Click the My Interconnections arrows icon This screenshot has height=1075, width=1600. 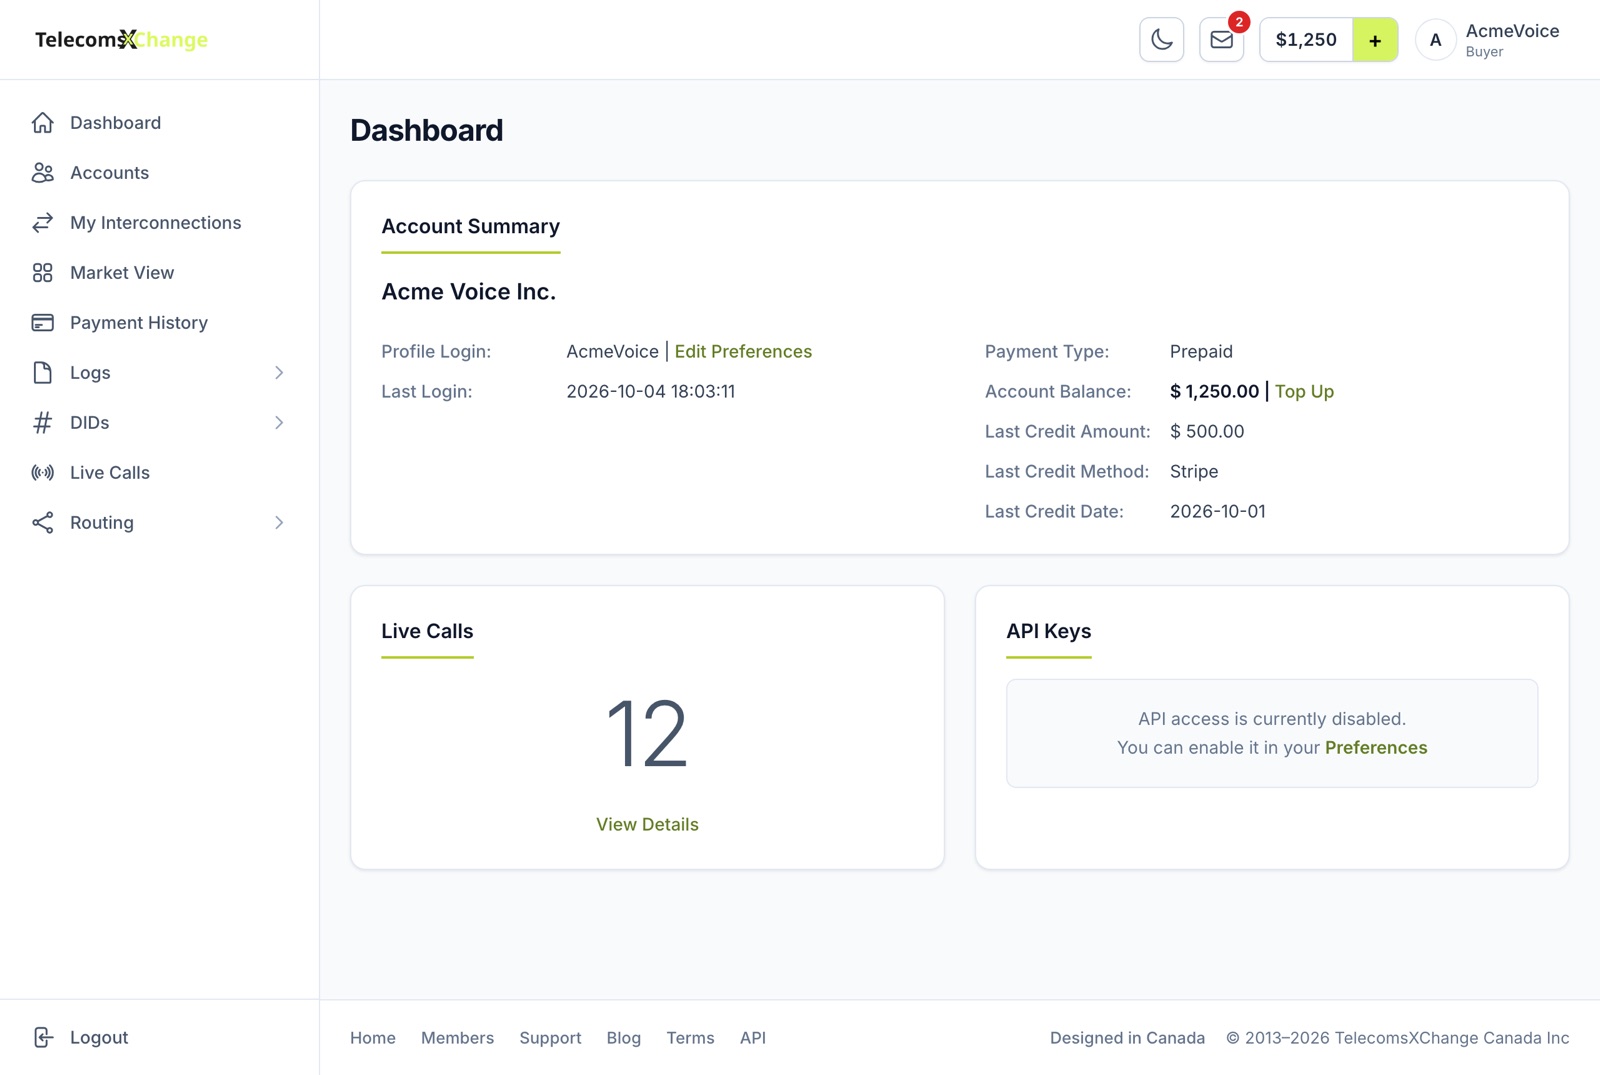(42, 222)
